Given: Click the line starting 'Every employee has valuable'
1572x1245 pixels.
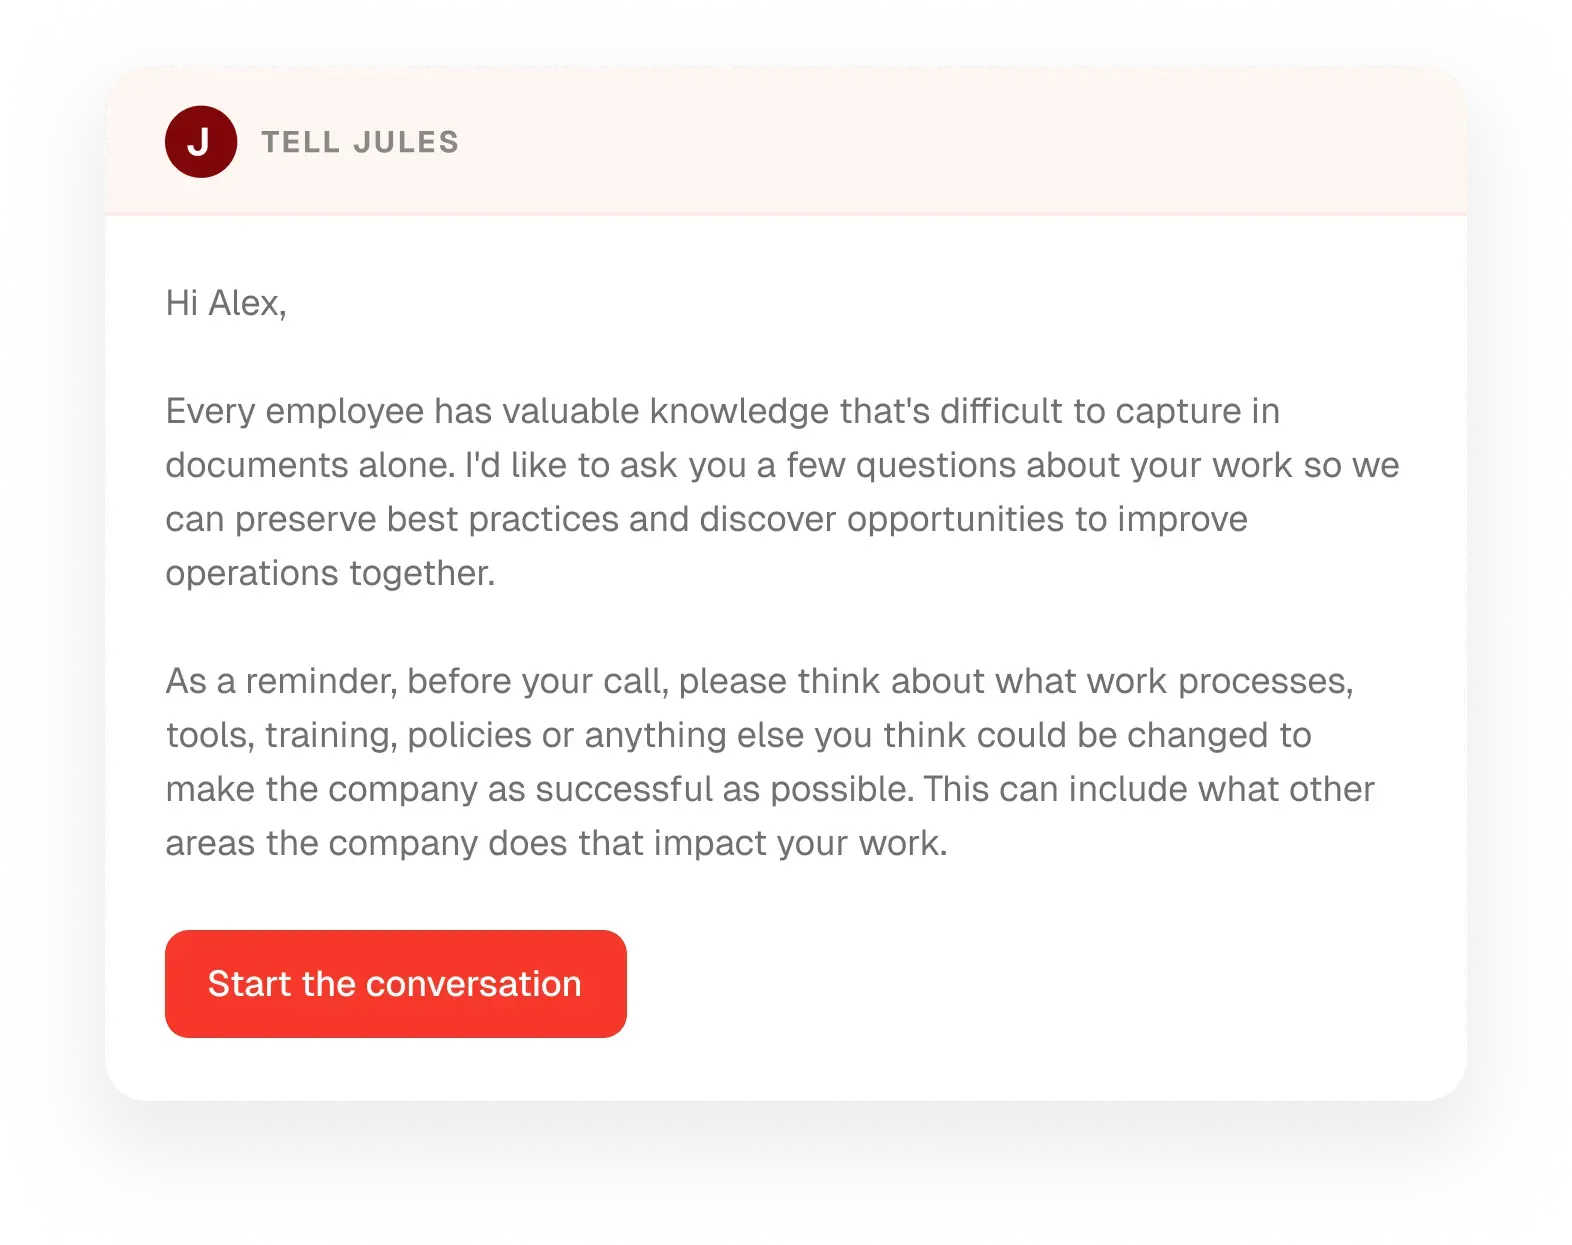Looking at the screenshot, I should pyautogui.click(x=723, y=411).
